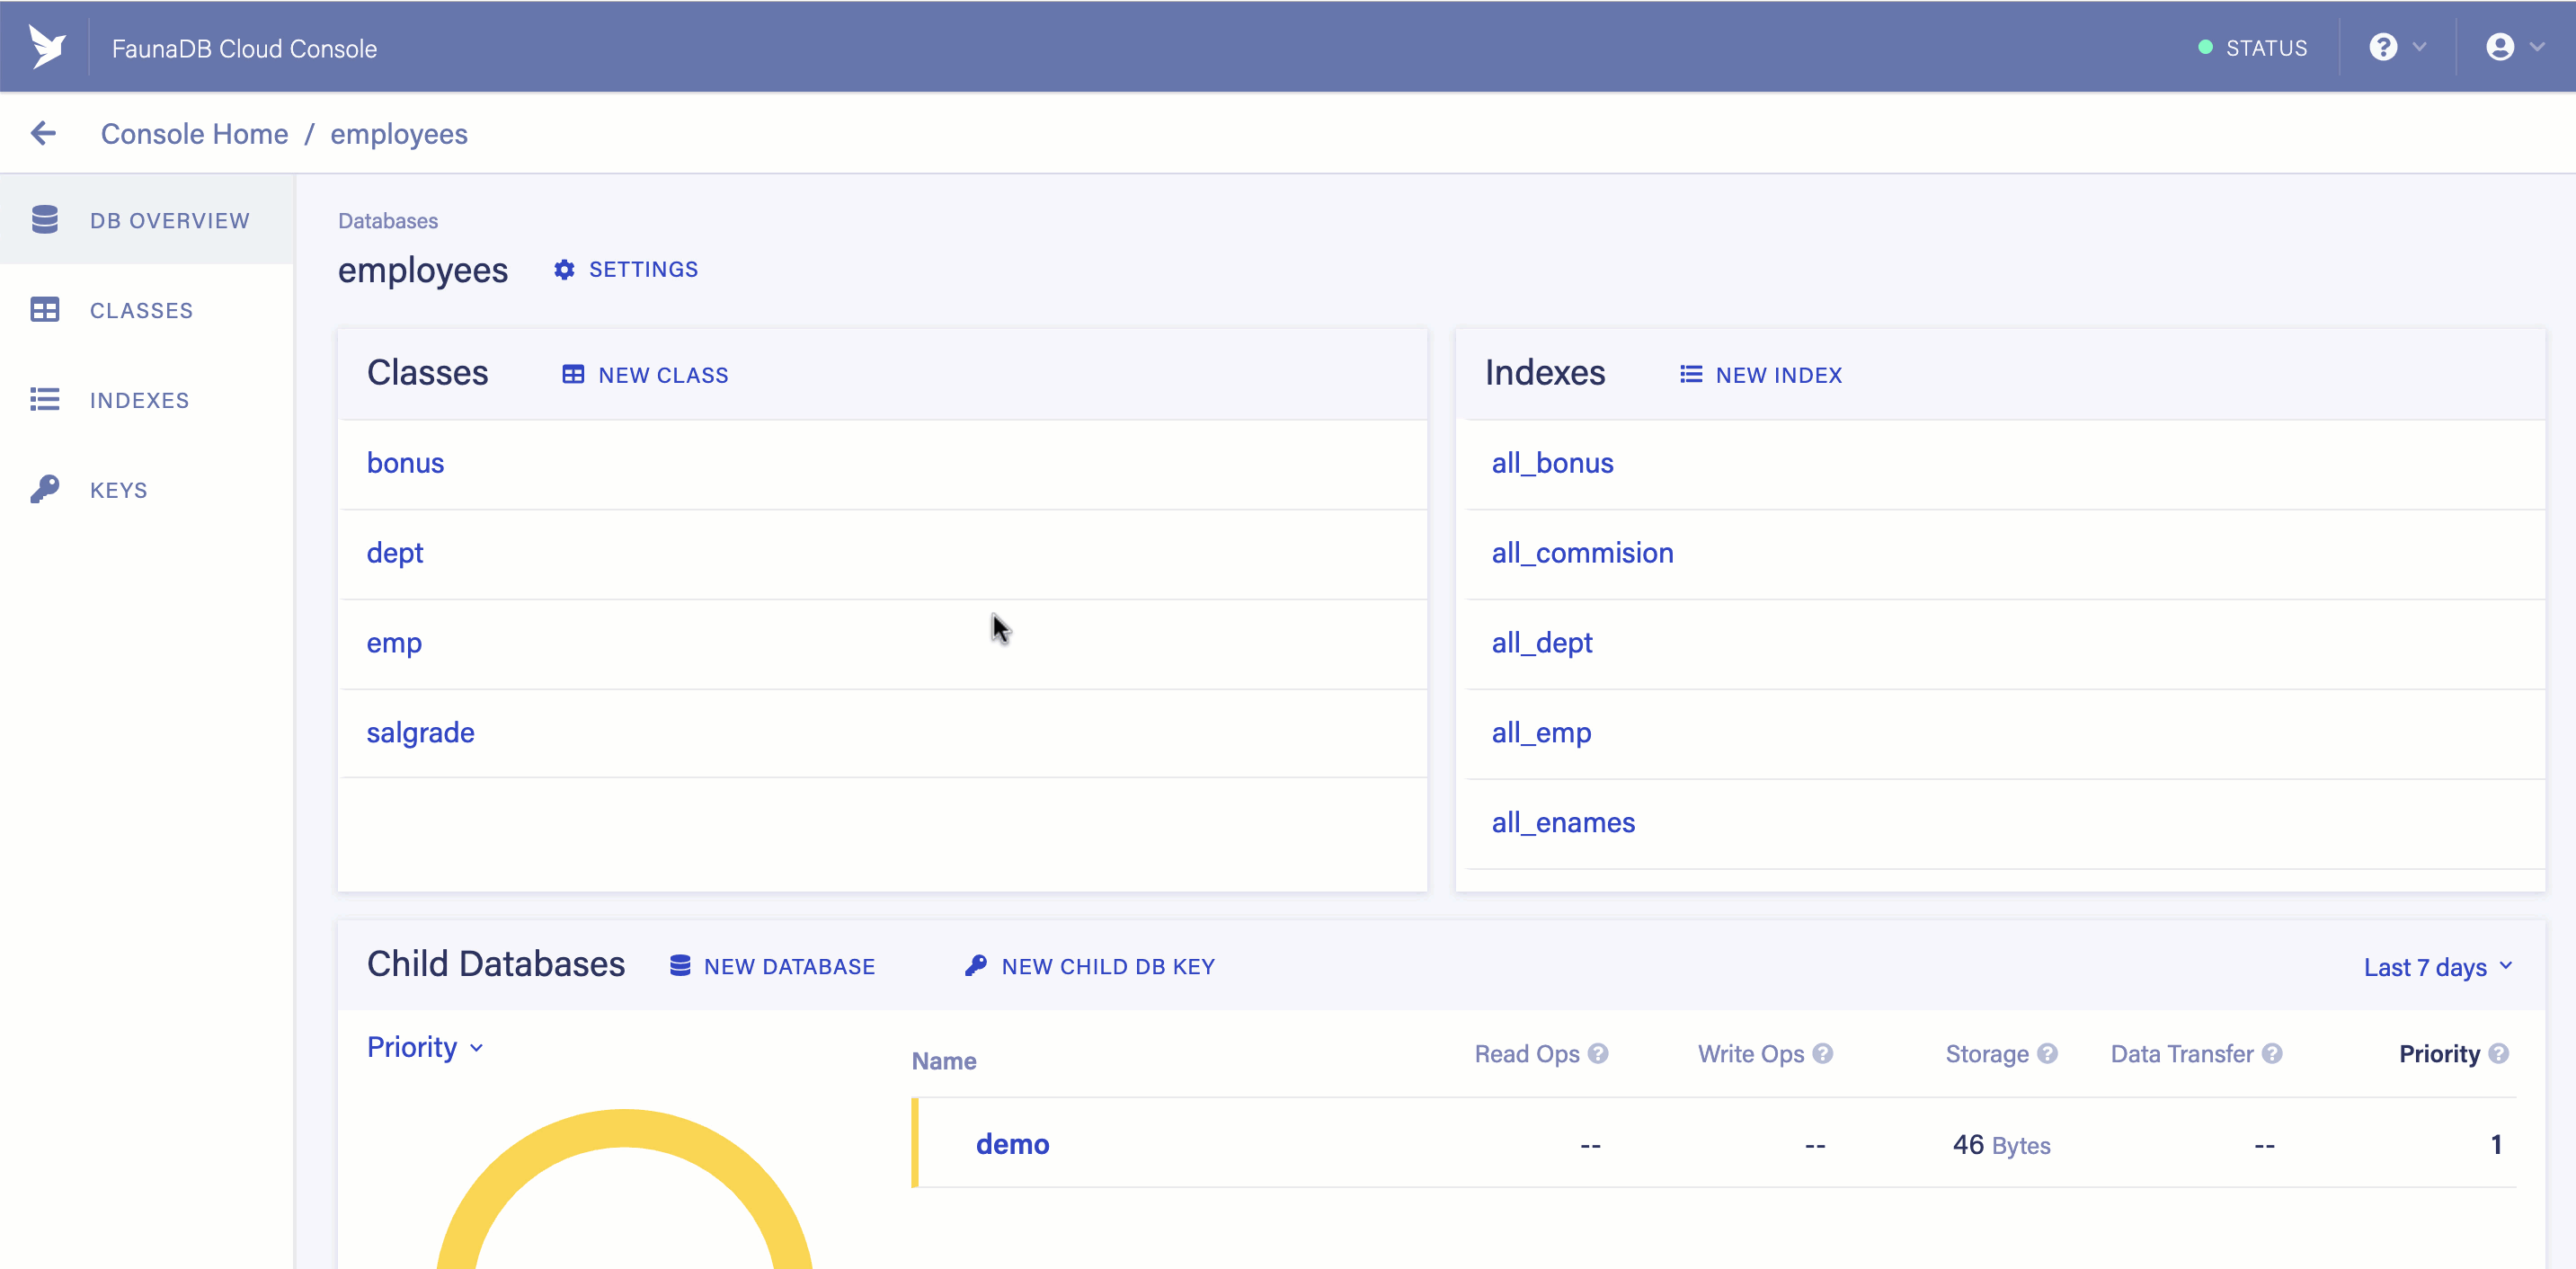Image resolution: width=2576 pixels, height=1269 pixels.
Task: Click the Keys key icon in sidebar
Action: point(45,489)
